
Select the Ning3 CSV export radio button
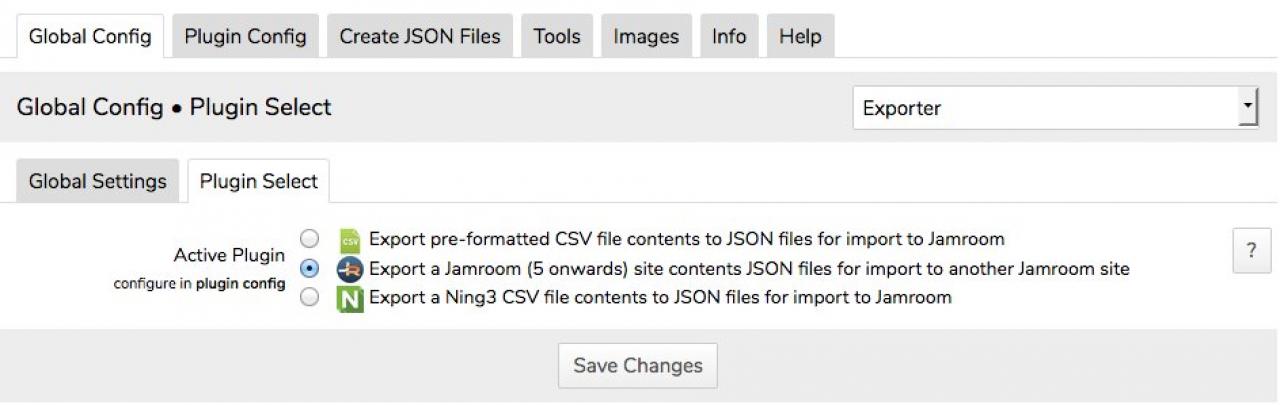[310, 297]
